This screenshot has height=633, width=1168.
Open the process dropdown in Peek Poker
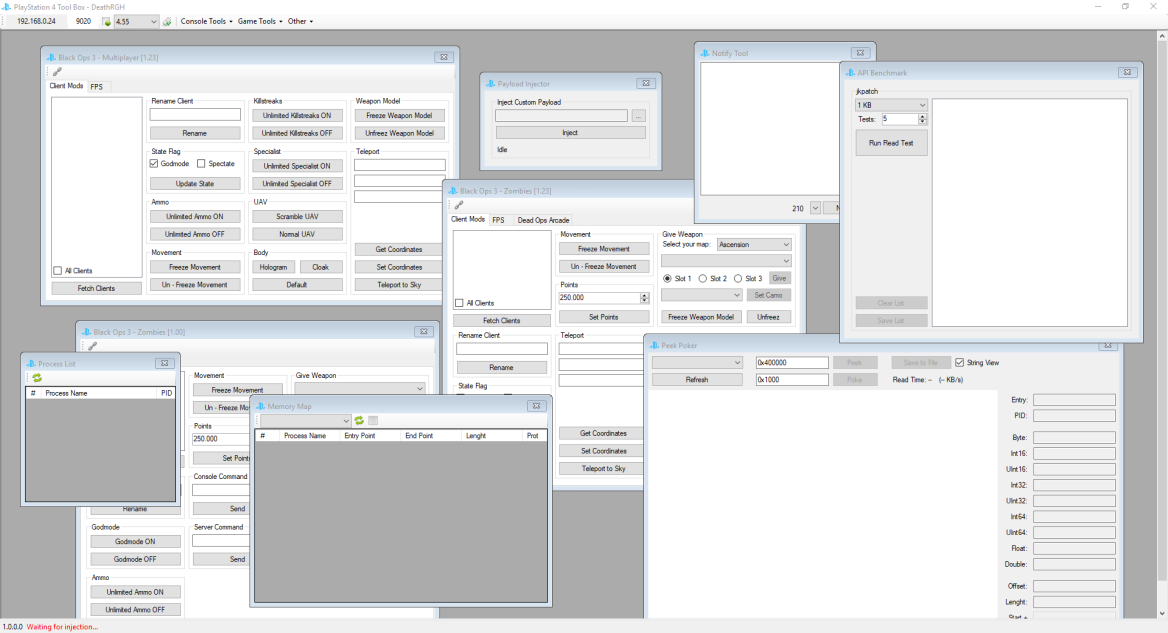[x=697, y=363]
